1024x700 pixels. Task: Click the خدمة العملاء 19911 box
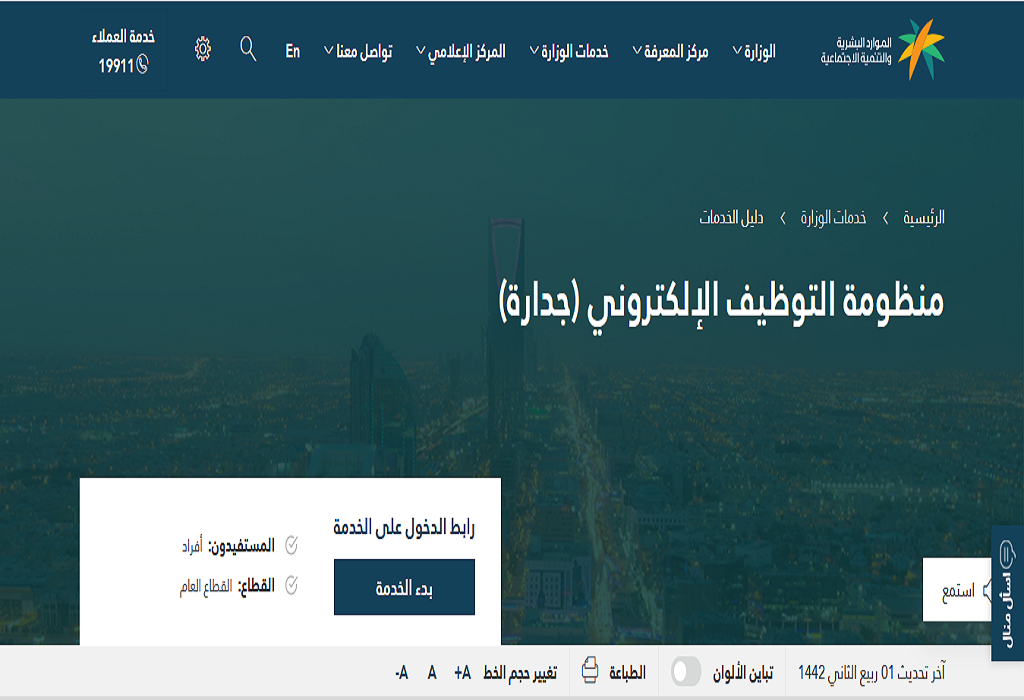pyautogui.click(x=123, y=50)
